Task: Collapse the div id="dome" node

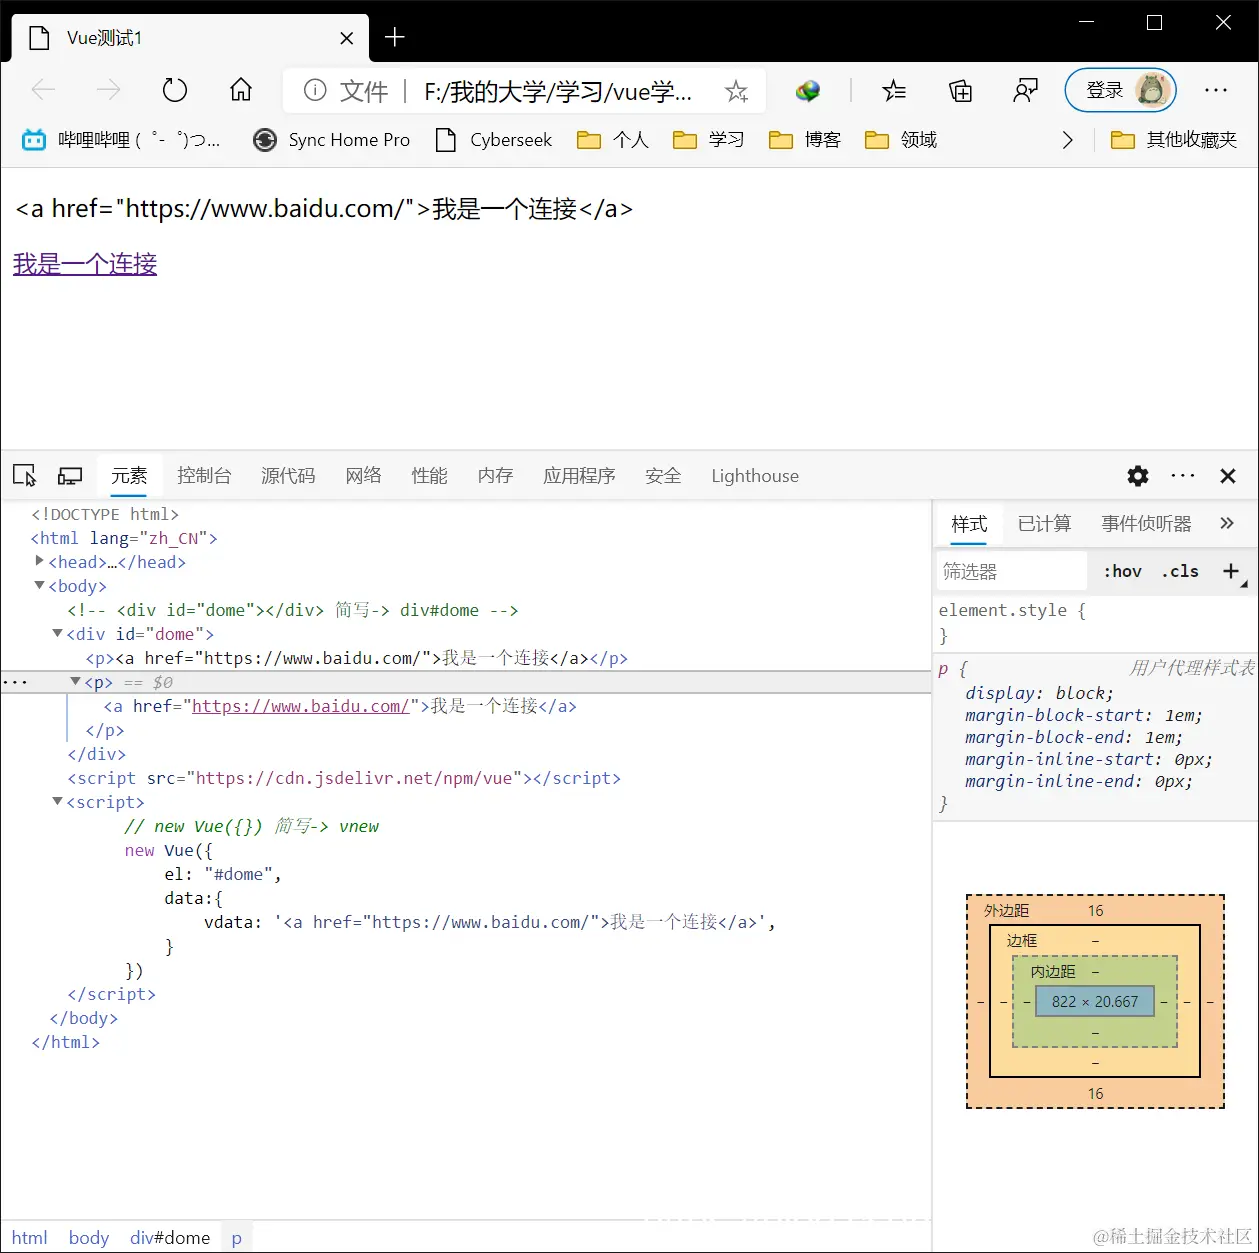Action: tap(58, 633)
